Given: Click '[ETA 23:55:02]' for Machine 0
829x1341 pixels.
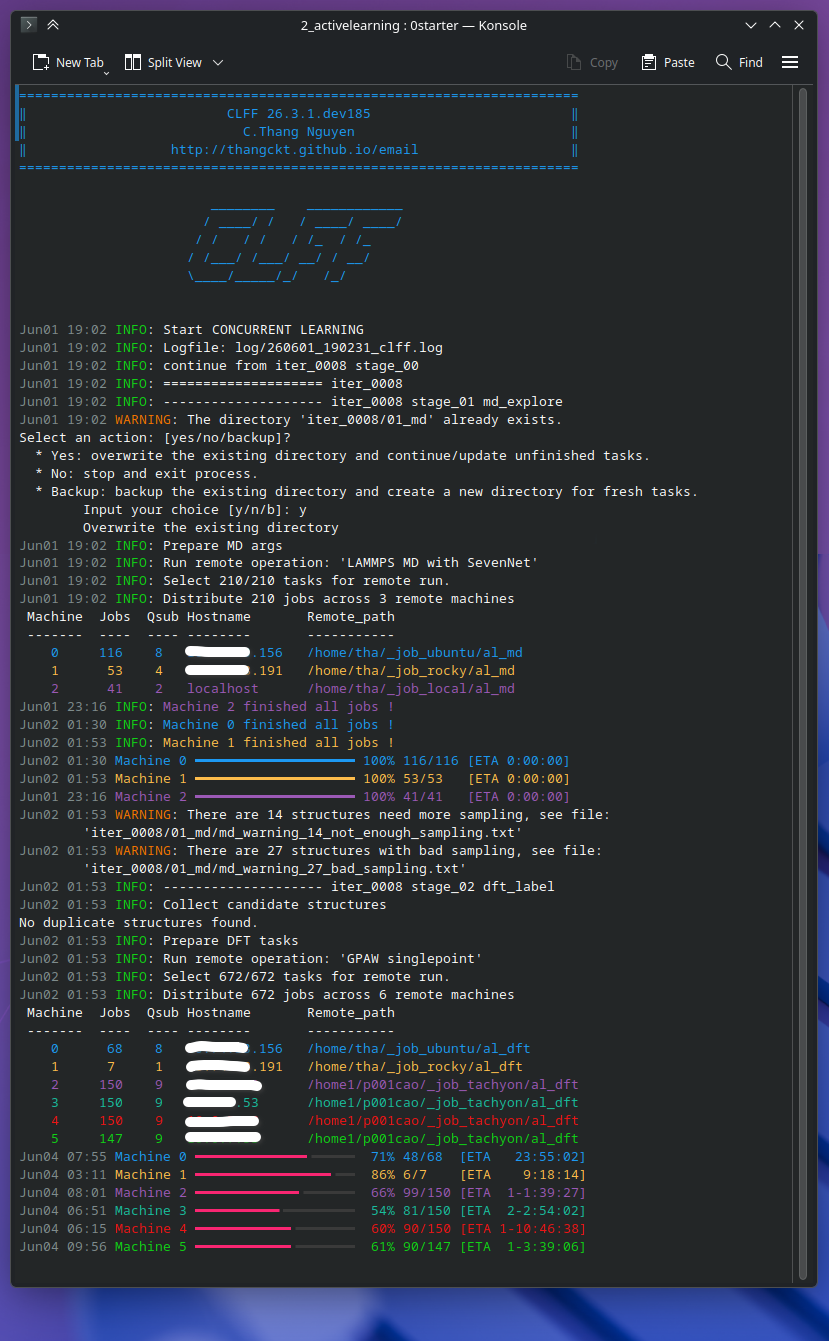Looking at the screenshot, I should [x=523, y=1157].
